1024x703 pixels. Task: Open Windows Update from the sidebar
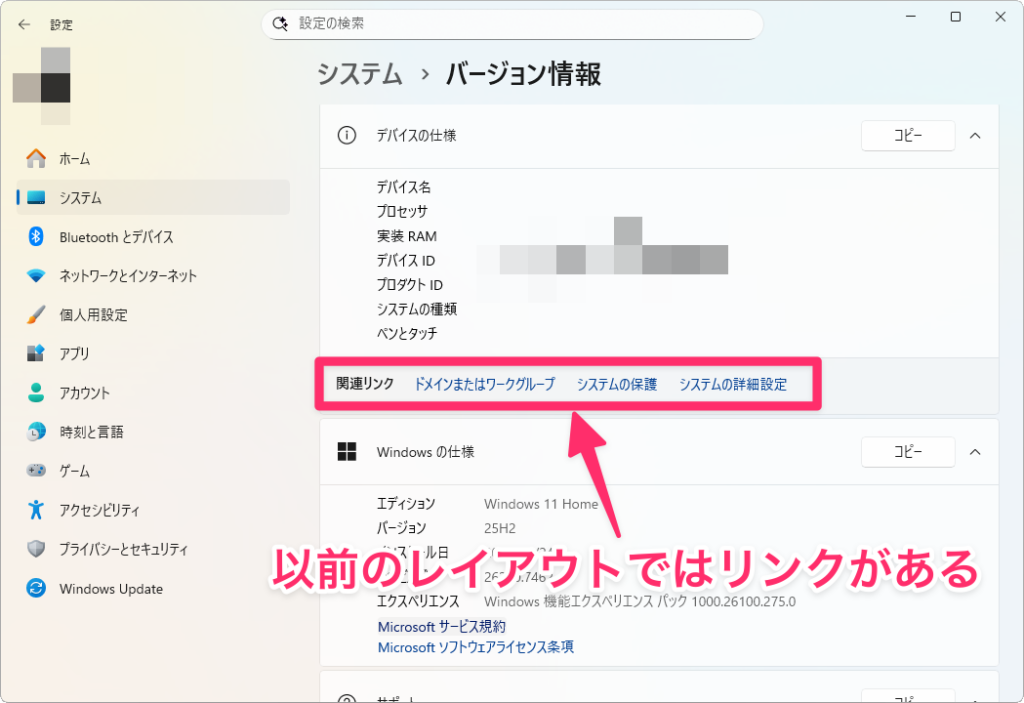coord(110,589)
